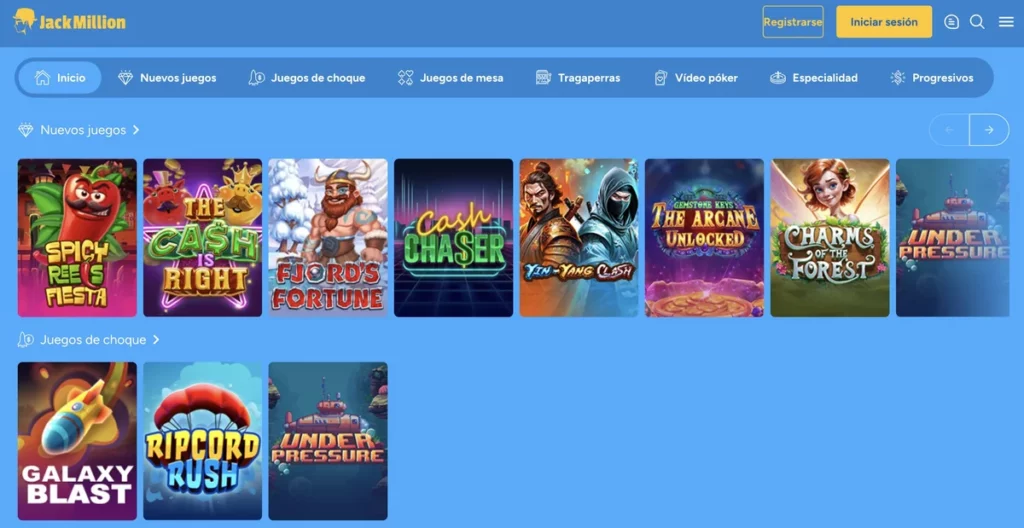Image resolution: width=1024 pixels, height=528 pixels.
Task: Go to previous games with left arrow
Action: pyautogui.click(x=949, y=130)
